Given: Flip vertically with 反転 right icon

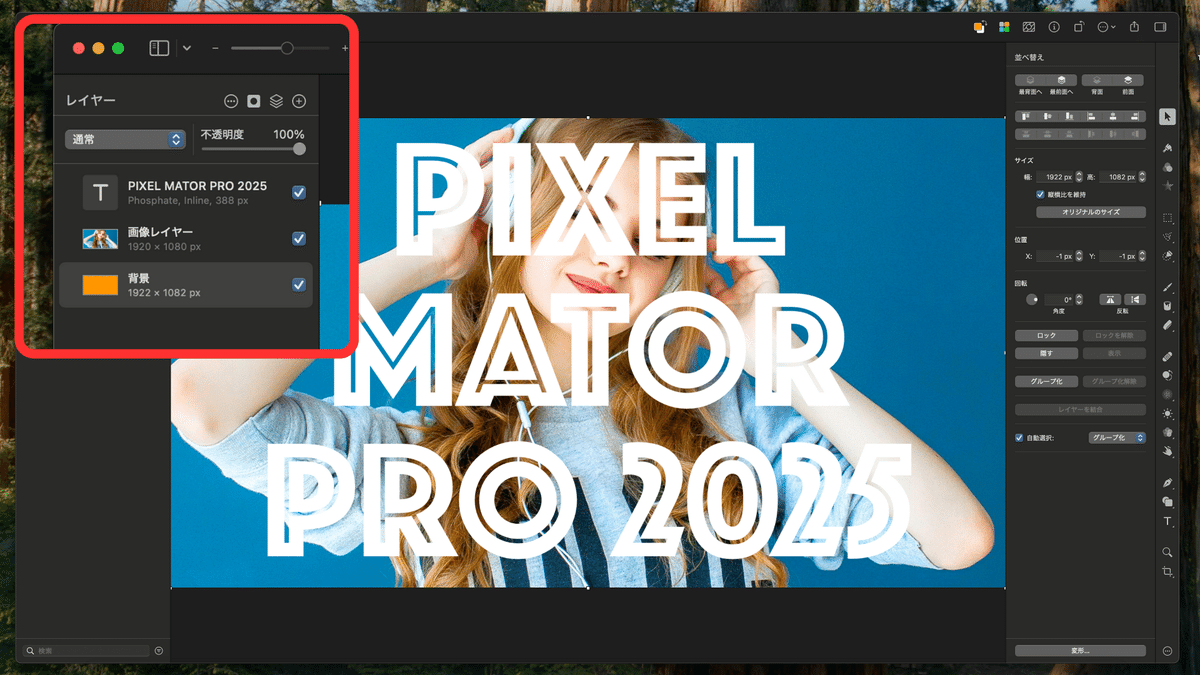Looking at the screenshot, I should click(x=1135, y=299).
